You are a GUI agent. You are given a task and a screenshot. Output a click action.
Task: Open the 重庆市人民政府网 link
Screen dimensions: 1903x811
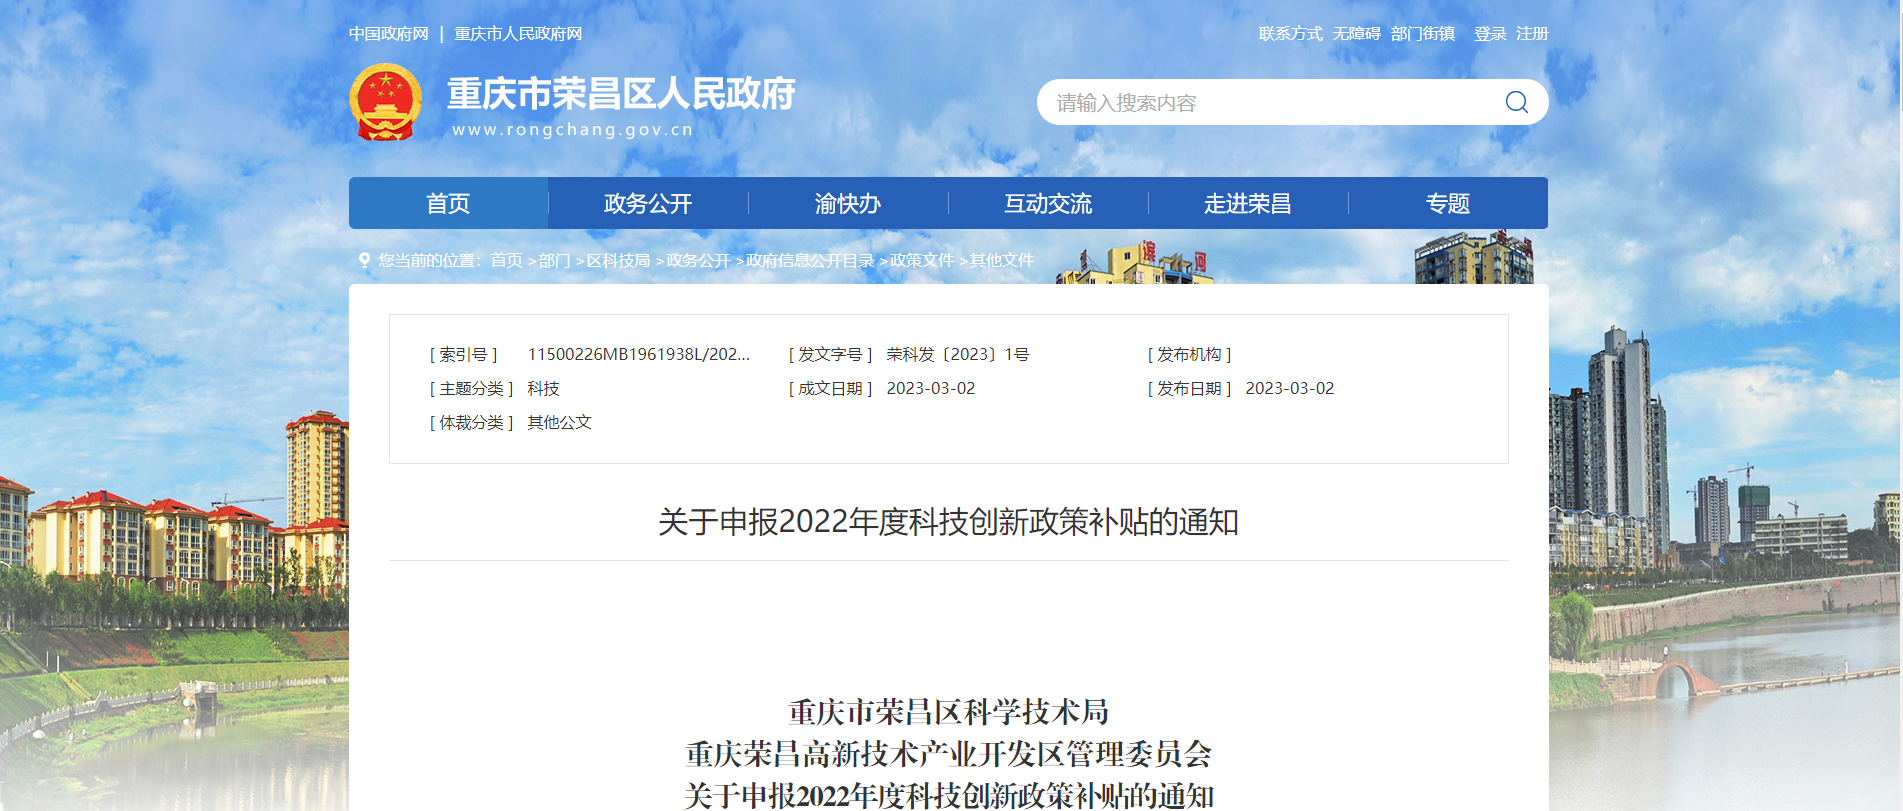(518, 34)
